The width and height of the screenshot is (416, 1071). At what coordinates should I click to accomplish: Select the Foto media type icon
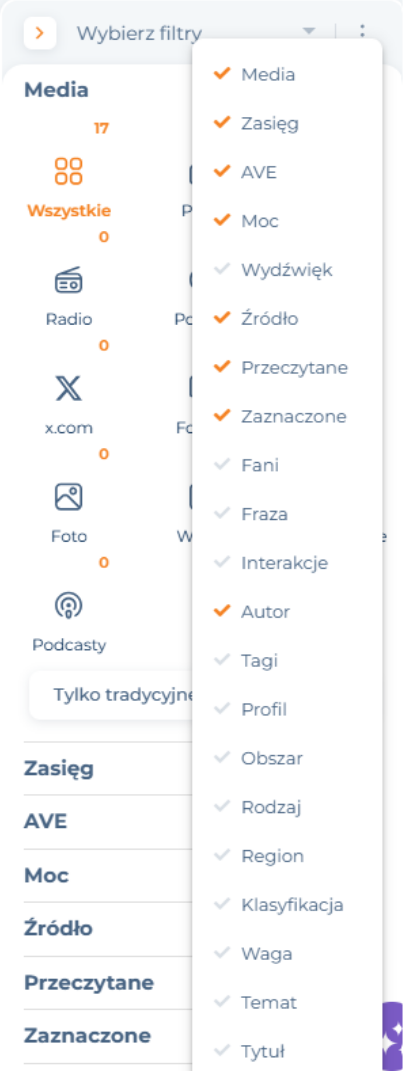pyautogui.click(x=68, y=497)
